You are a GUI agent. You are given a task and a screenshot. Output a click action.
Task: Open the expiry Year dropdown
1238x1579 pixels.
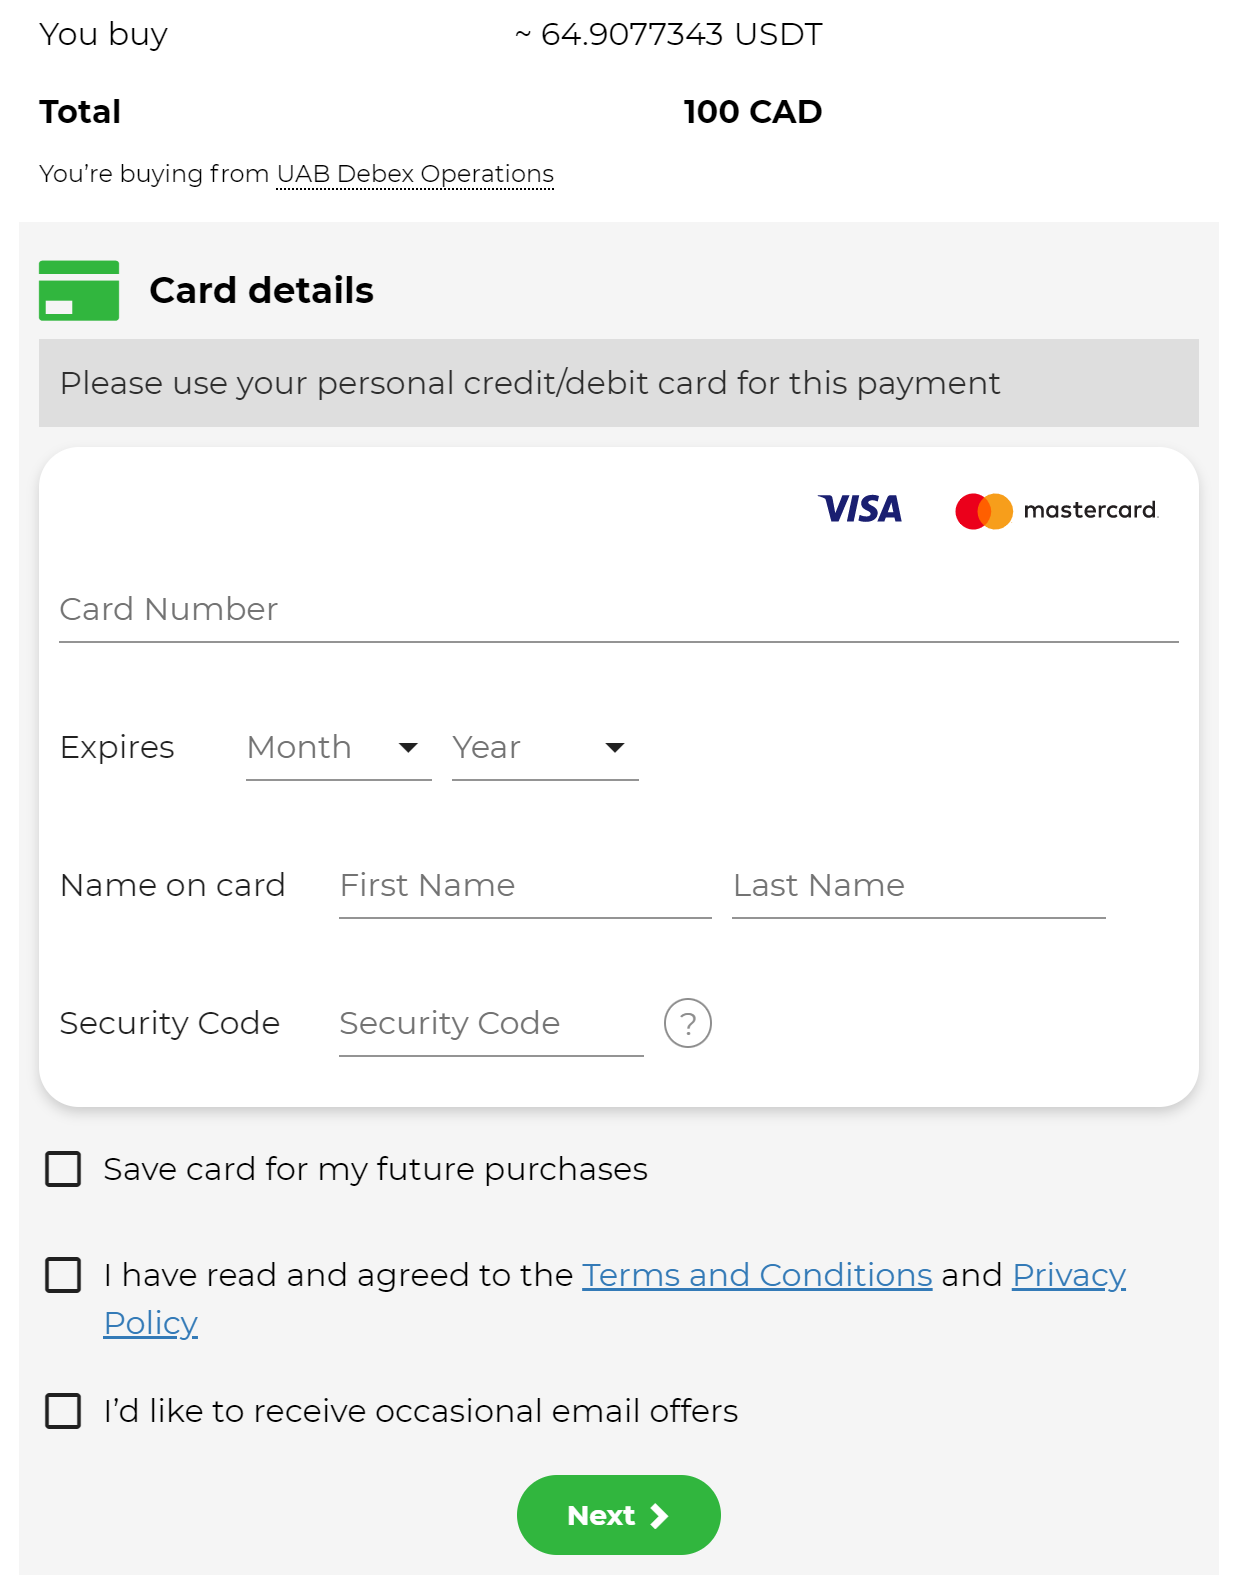(545, 748)
